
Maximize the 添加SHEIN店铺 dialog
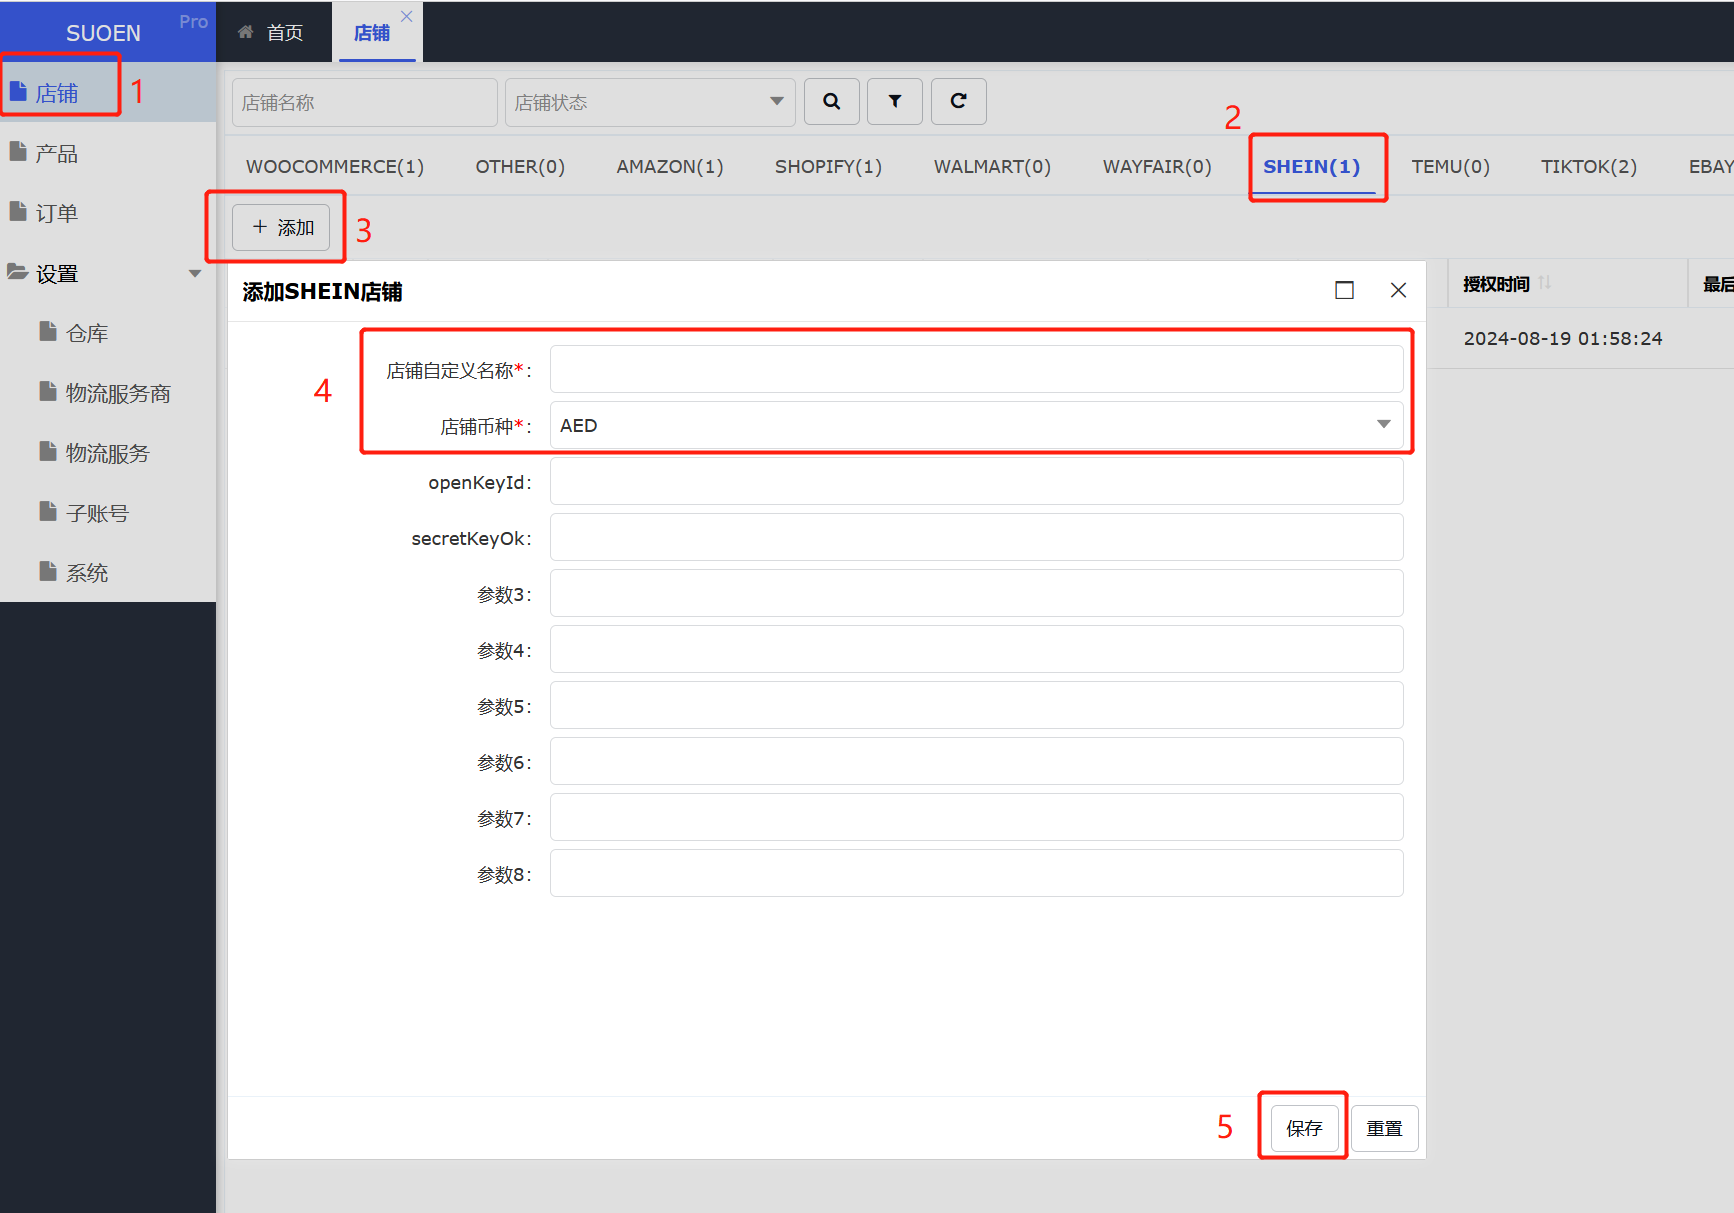coord(1344,290)
